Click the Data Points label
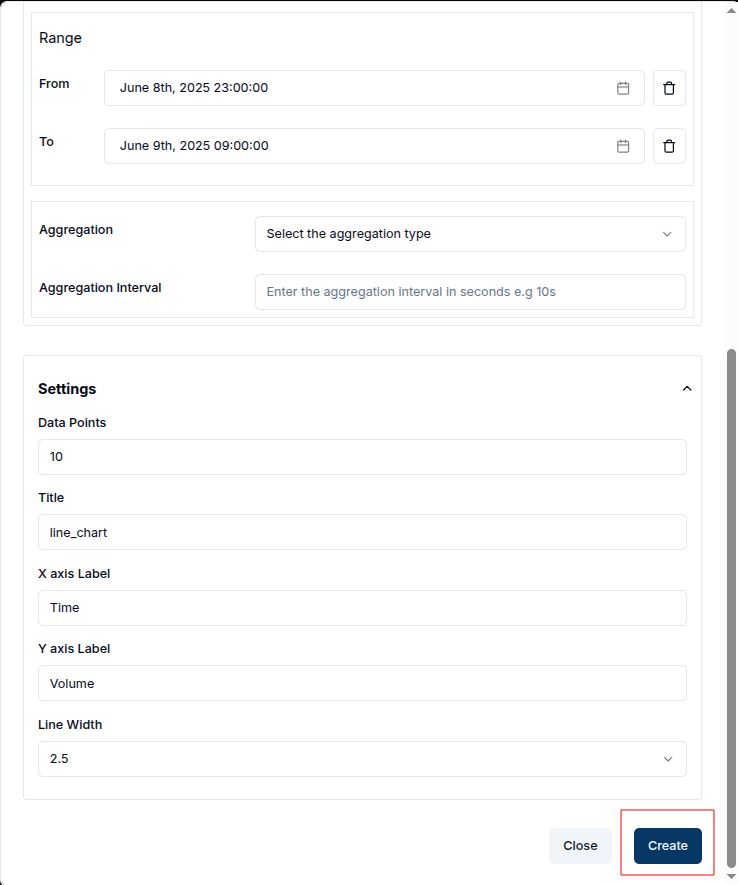This screenshot has width=738, height=885. click(x=72, y=423)
